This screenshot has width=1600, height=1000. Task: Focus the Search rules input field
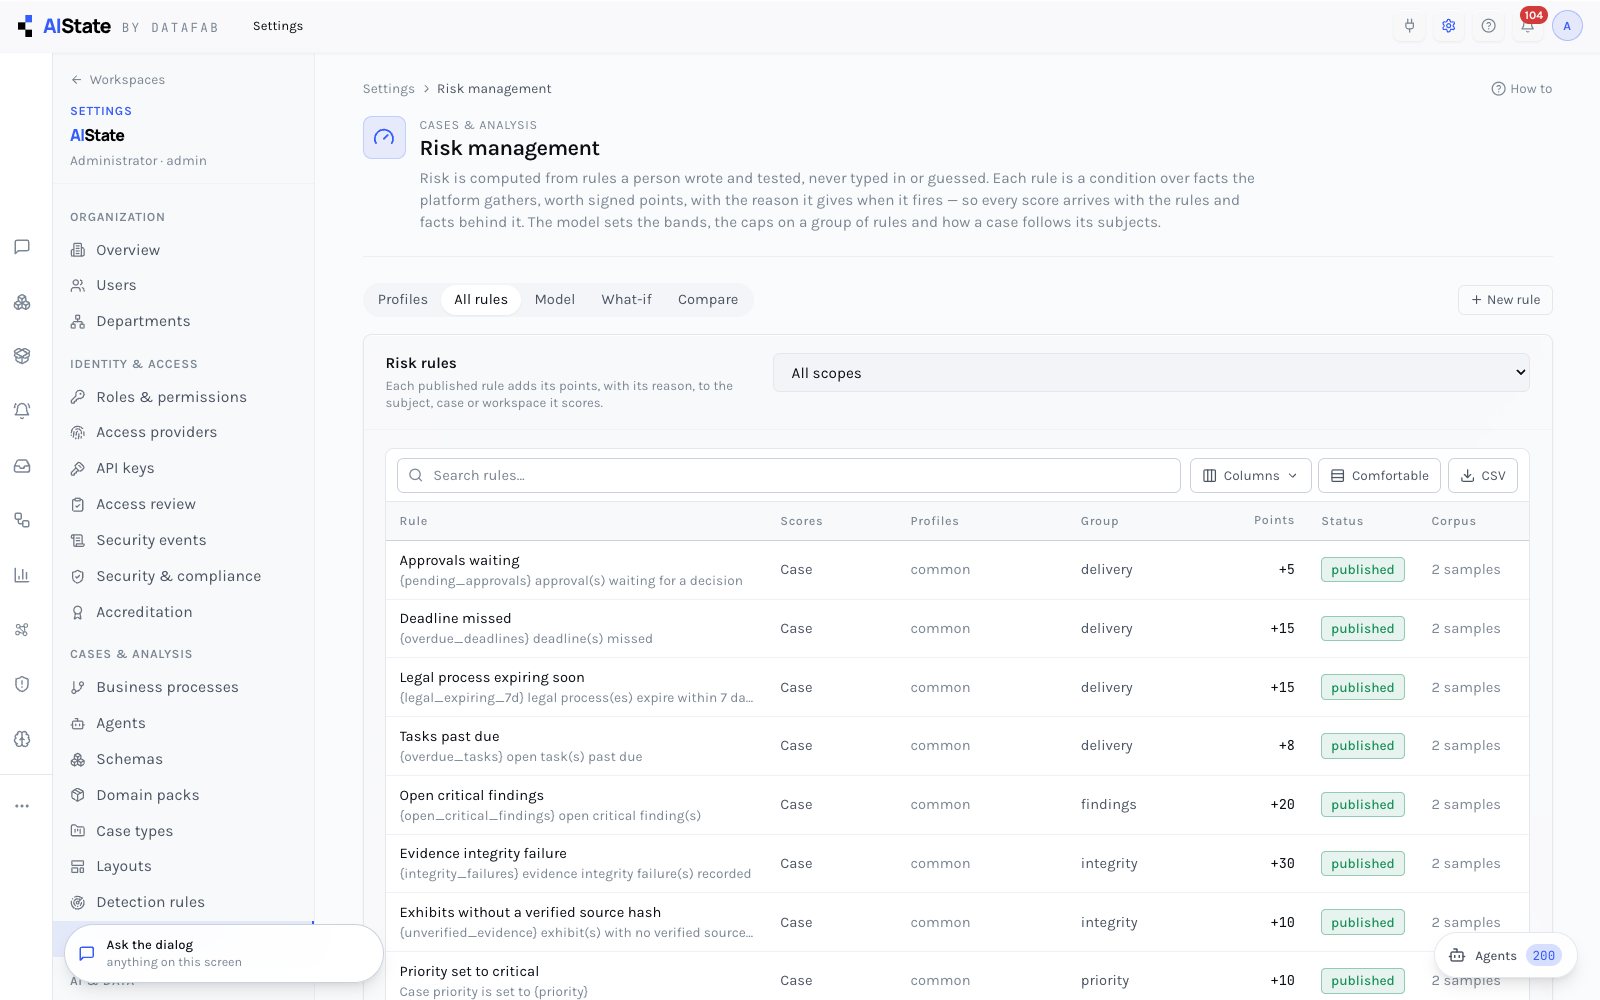[789, 476]
